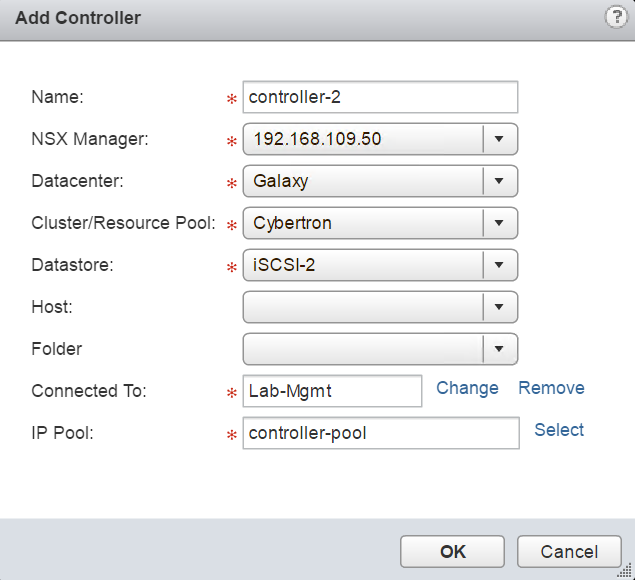The height and width of the screenshot is (580, 635).
Task: Click the iSCSI-2 datastore combo box
Action: [363, 265]
